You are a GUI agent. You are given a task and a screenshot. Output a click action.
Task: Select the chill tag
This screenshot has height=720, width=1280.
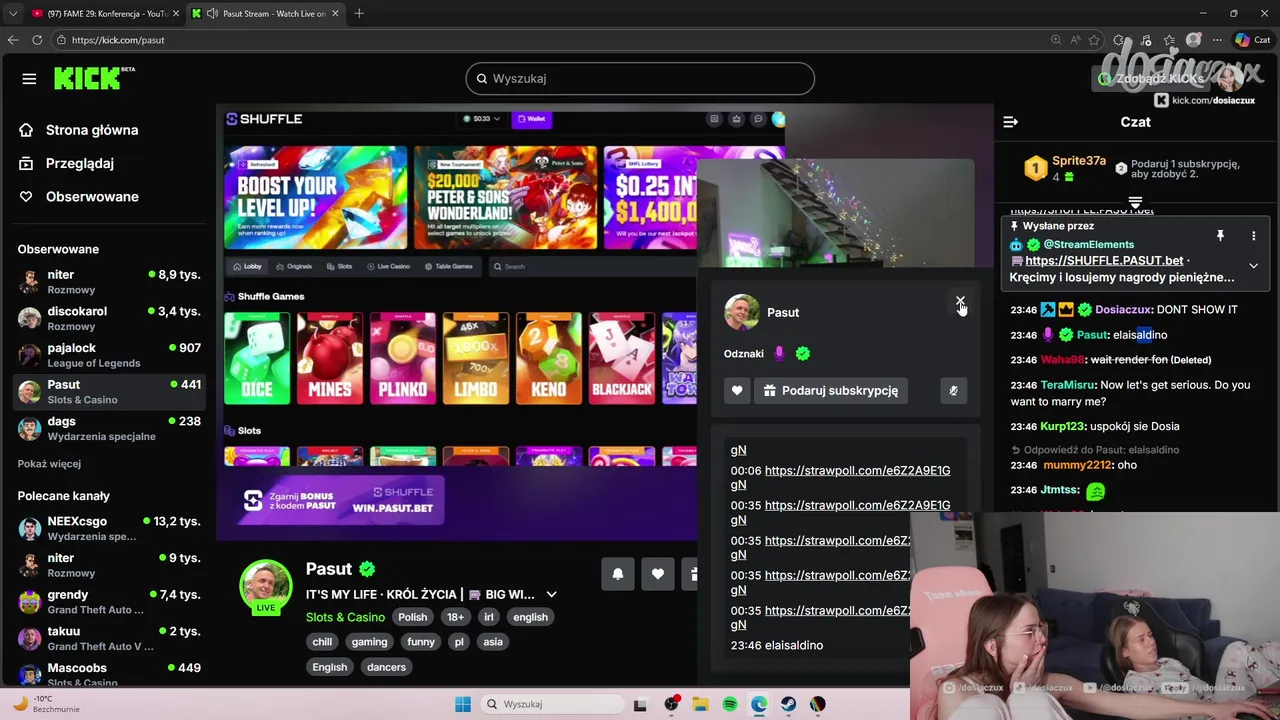[x=322, y=642]
